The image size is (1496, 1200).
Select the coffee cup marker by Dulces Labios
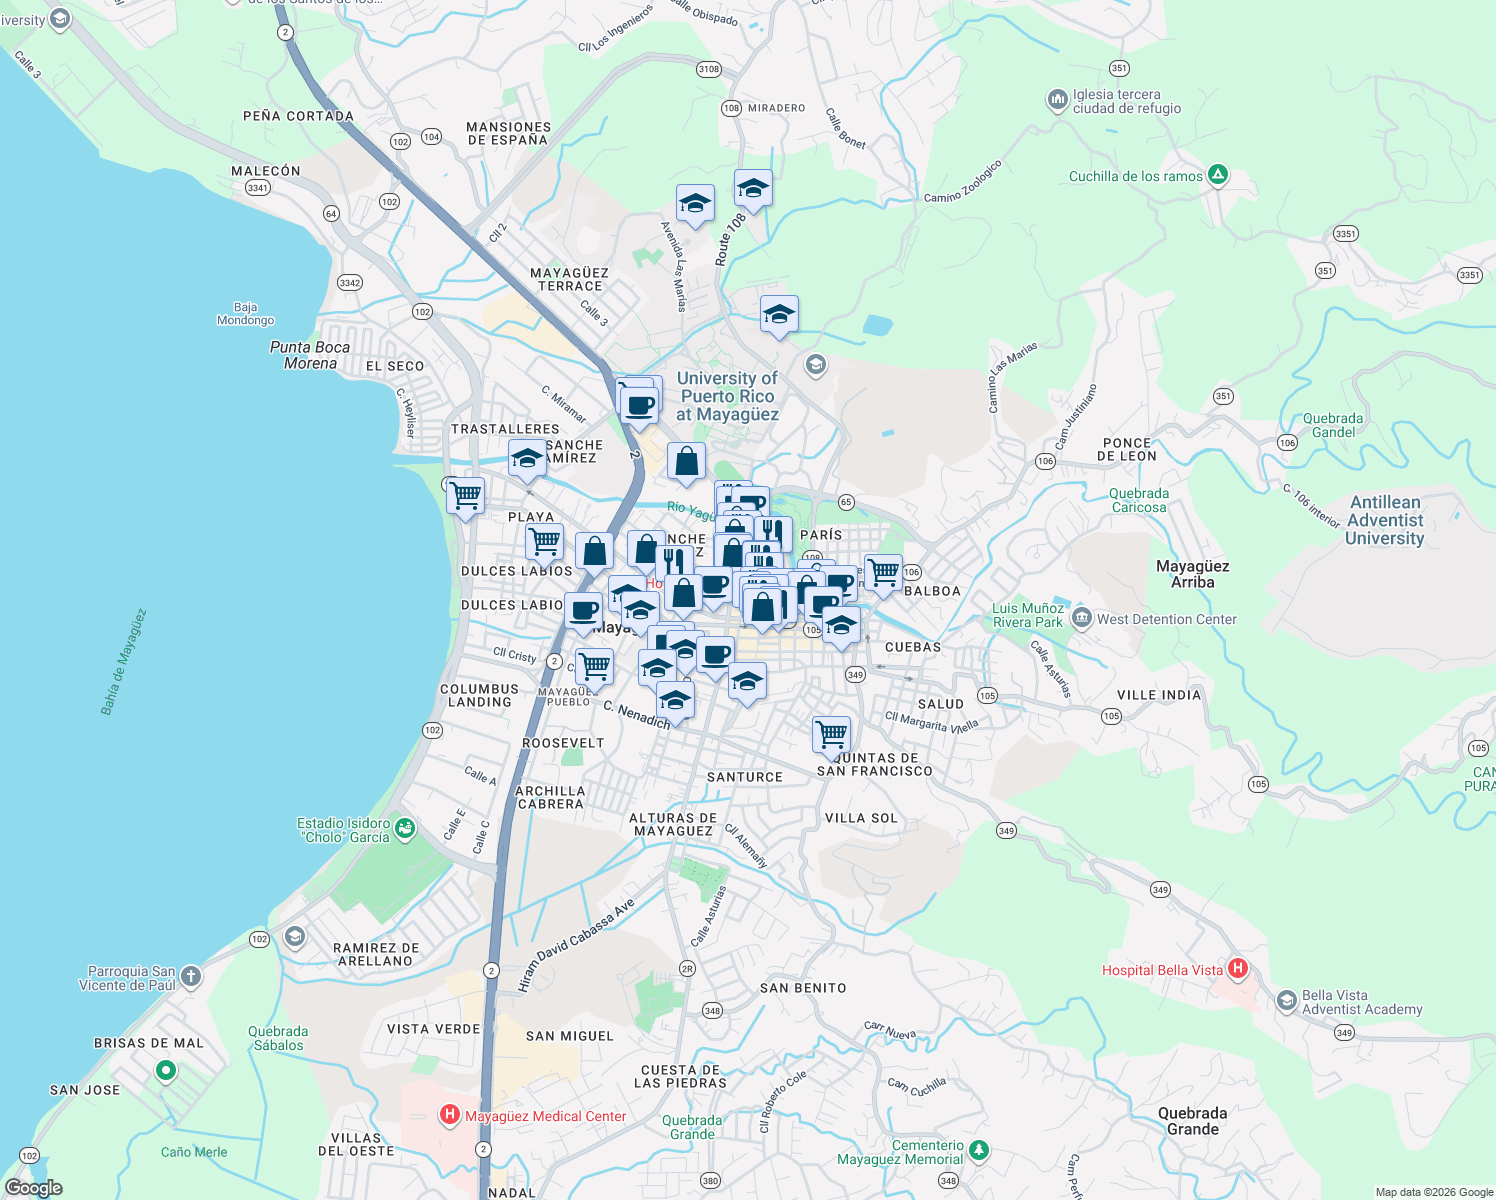pos(583,611)
